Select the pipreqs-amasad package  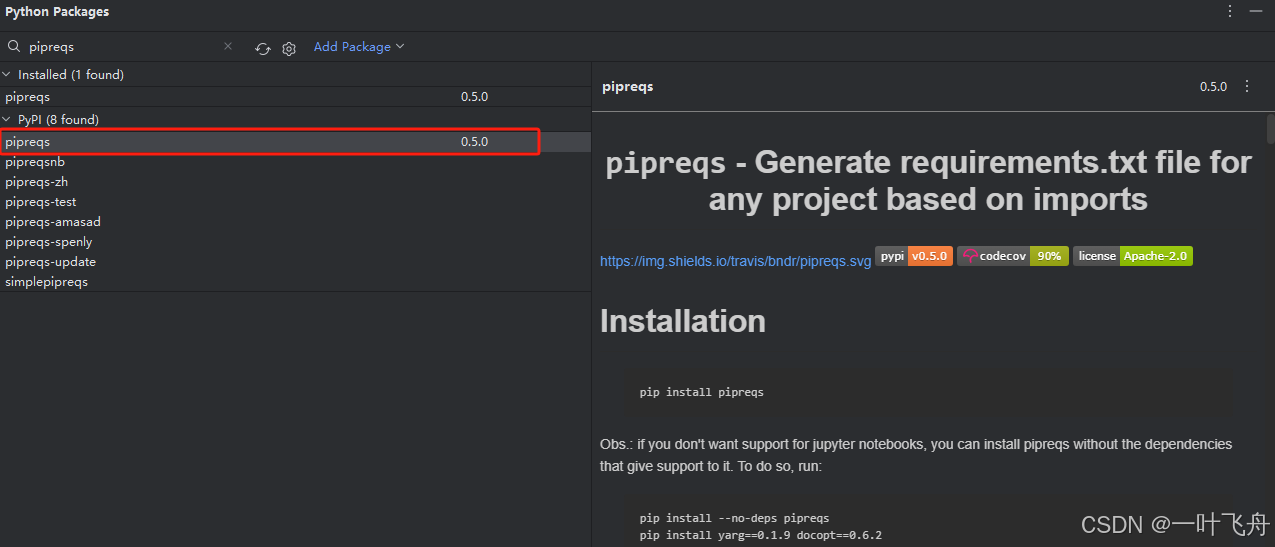coord(295,222)
